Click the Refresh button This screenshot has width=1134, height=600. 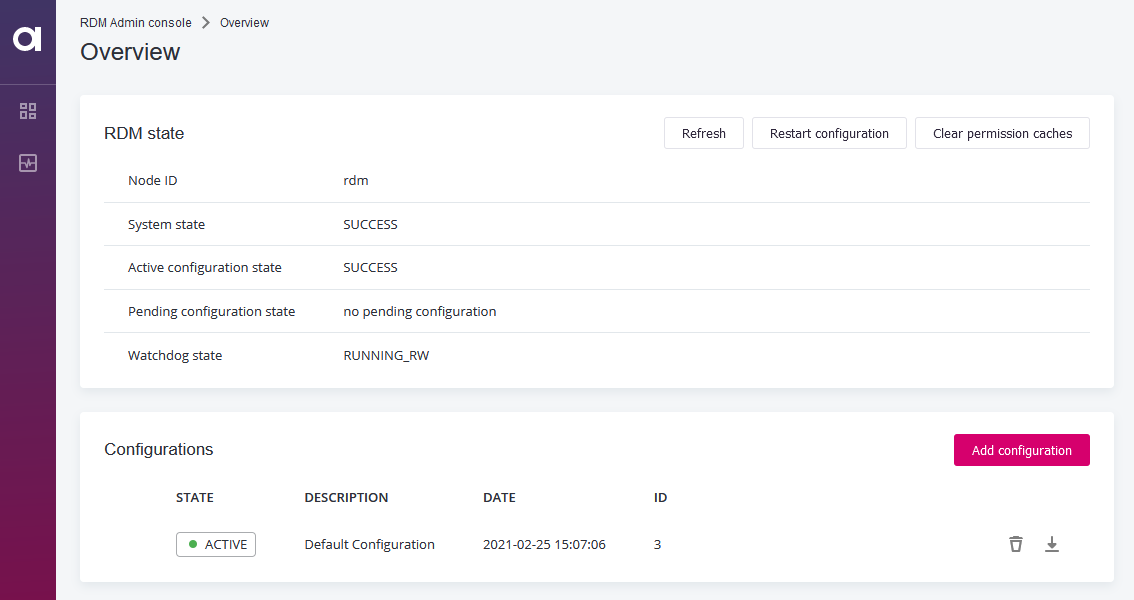tap(703, 132)
